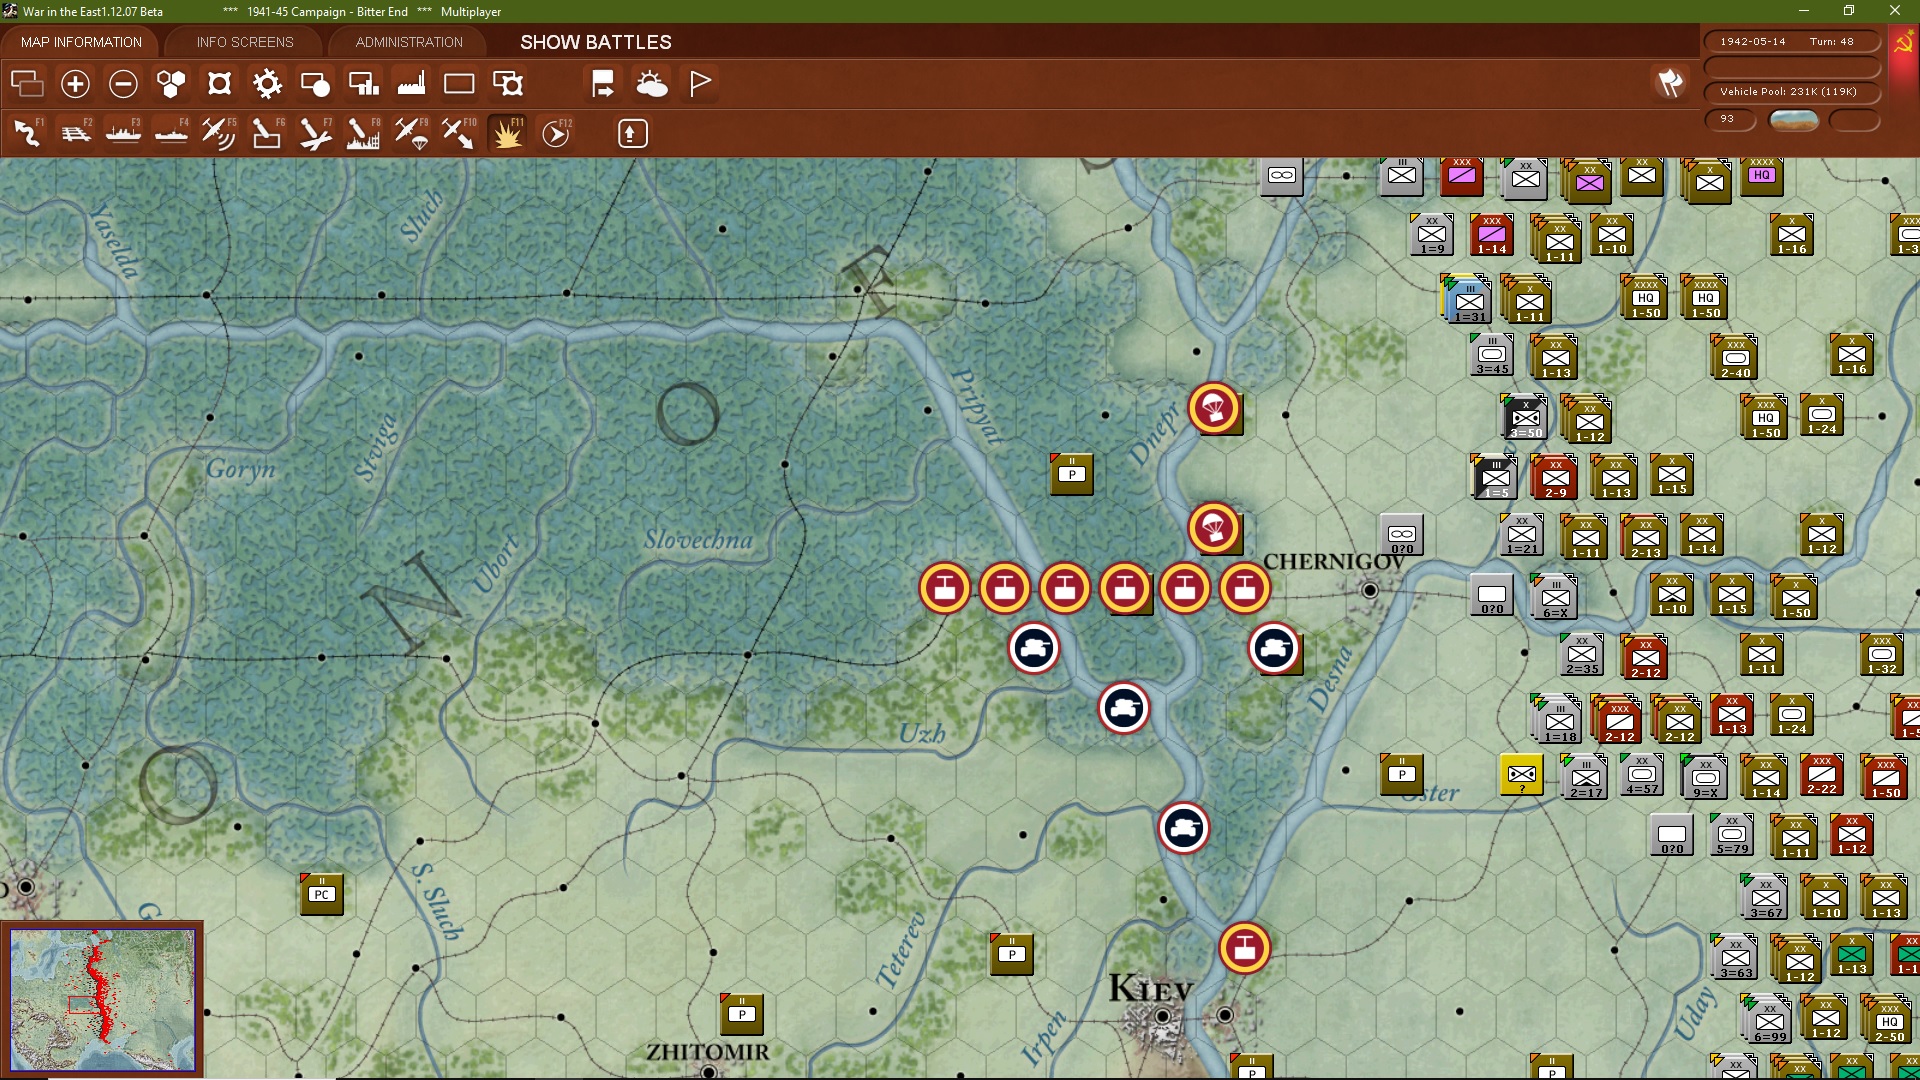The image size is (1920, 1080).
Task: Select F5 air recon mode icon
Action: click(x=219, y=133)
